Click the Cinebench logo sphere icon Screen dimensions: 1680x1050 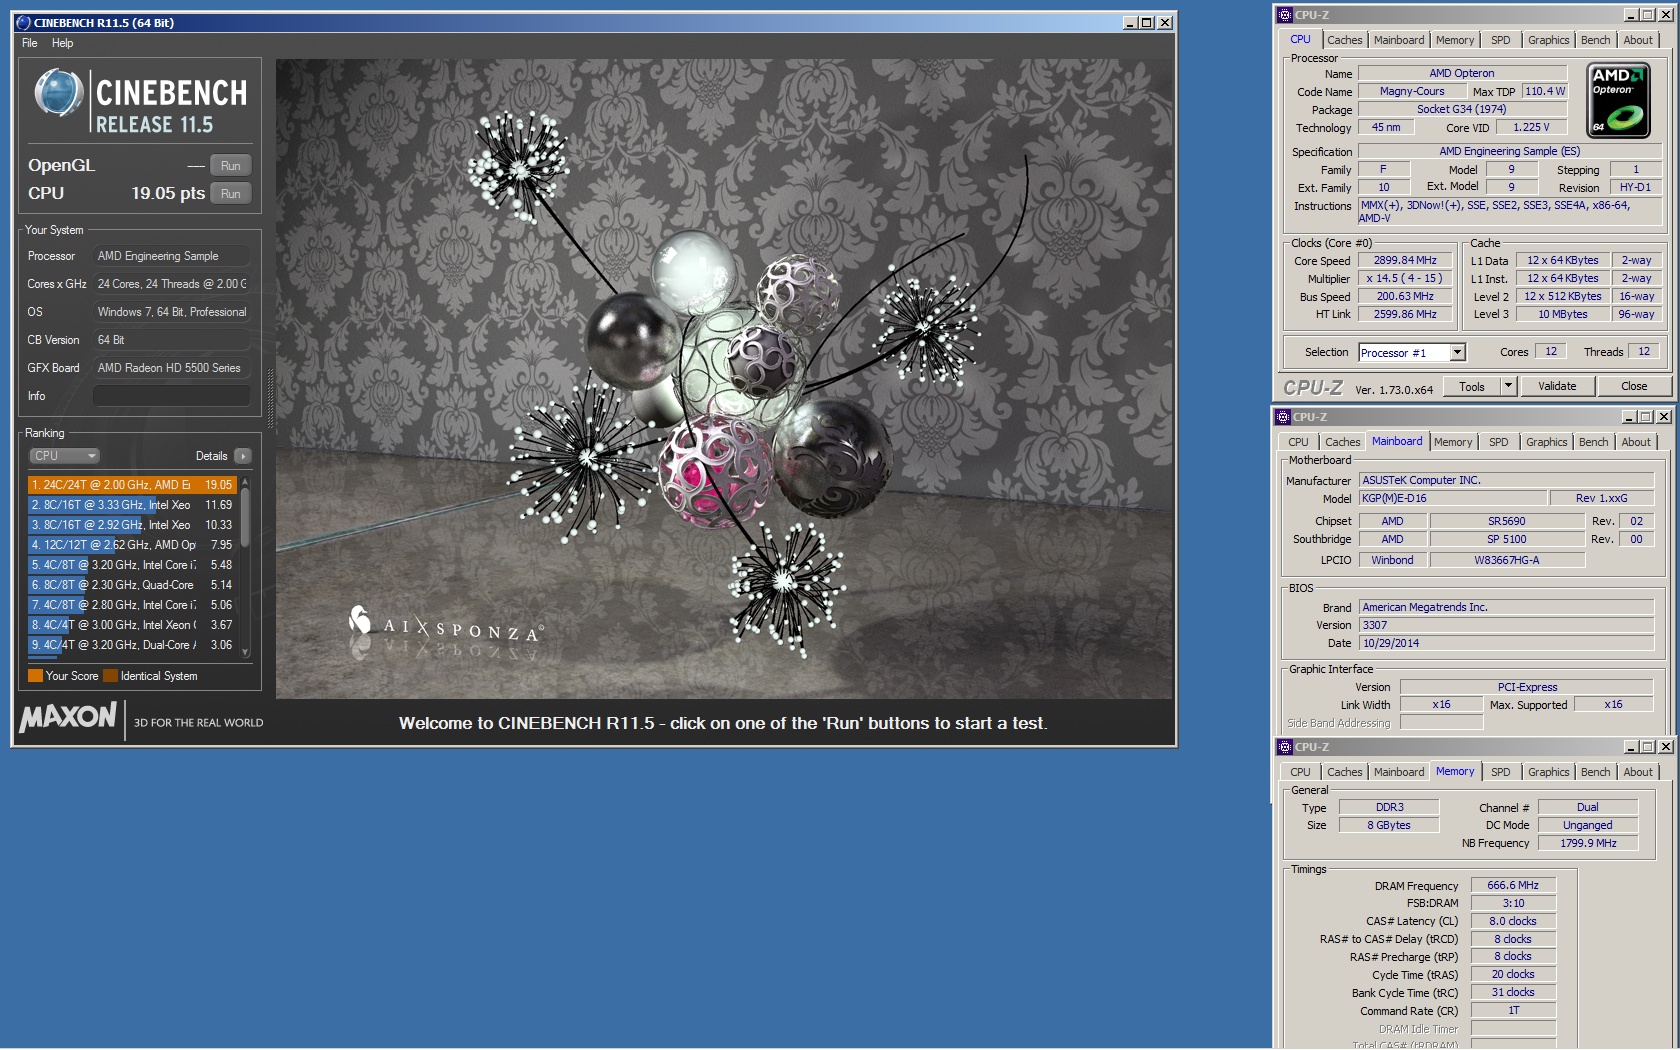click(59, 93)
